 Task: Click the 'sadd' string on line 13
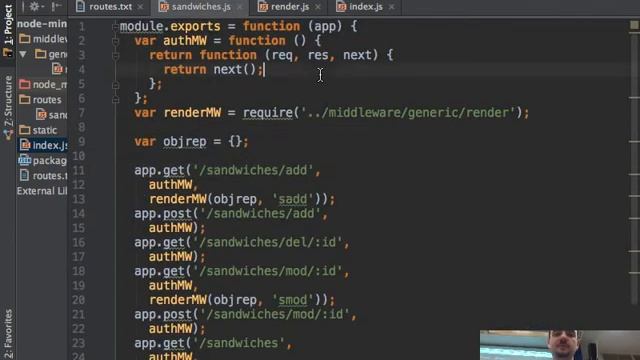point(293,199)
